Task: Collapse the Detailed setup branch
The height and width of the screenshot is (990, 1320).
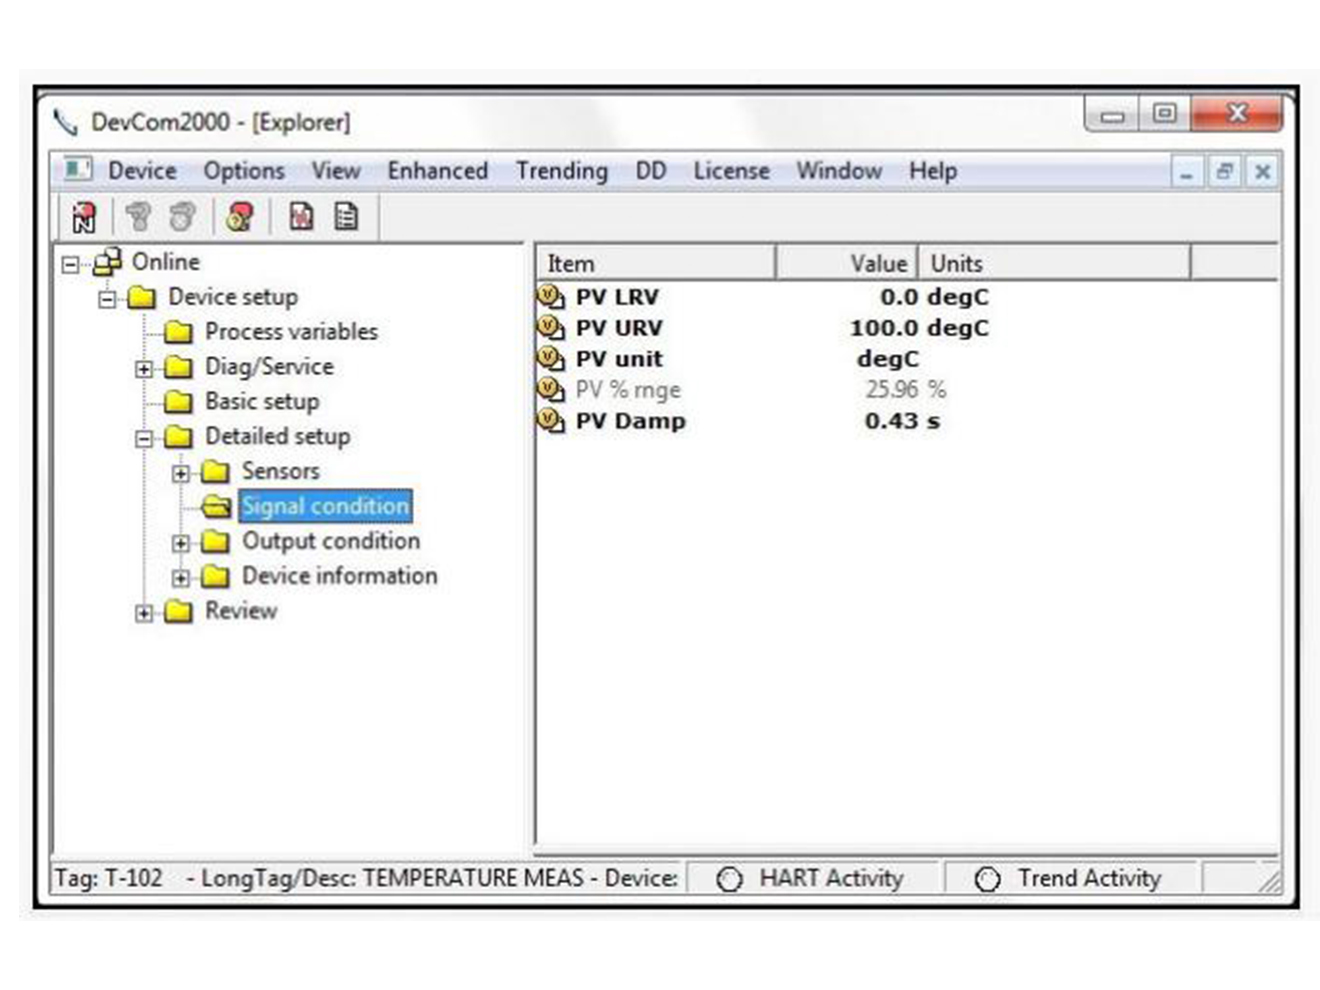Action: click(x=145, y=437)
